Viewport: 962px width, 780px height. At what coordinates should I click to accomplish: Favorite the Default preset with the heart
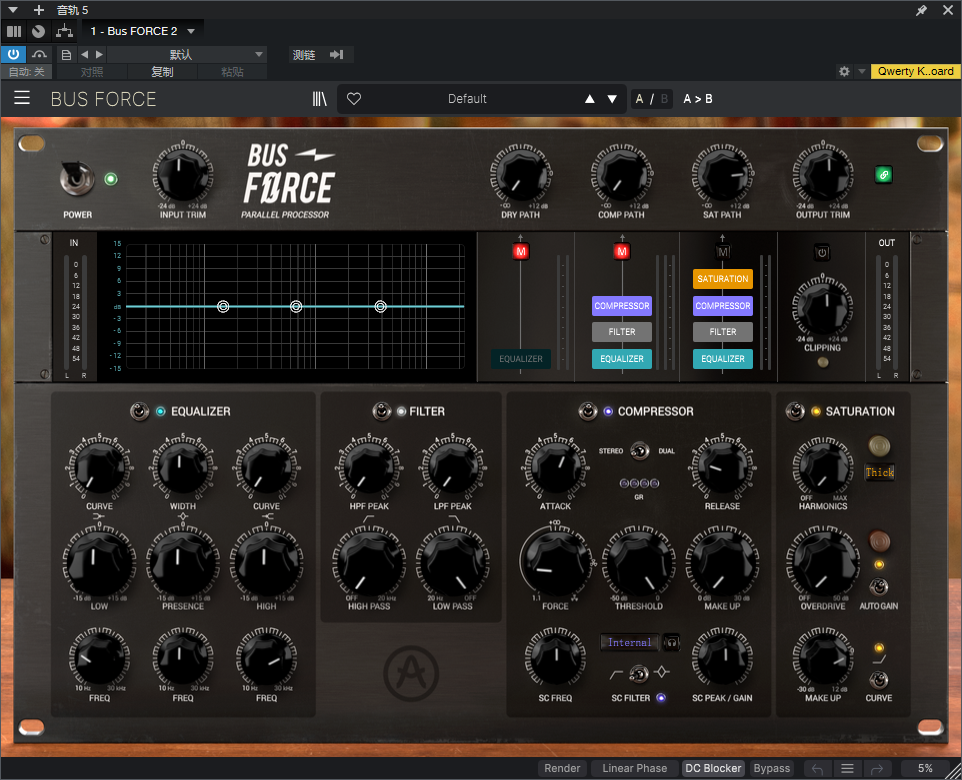click(354, 99)
